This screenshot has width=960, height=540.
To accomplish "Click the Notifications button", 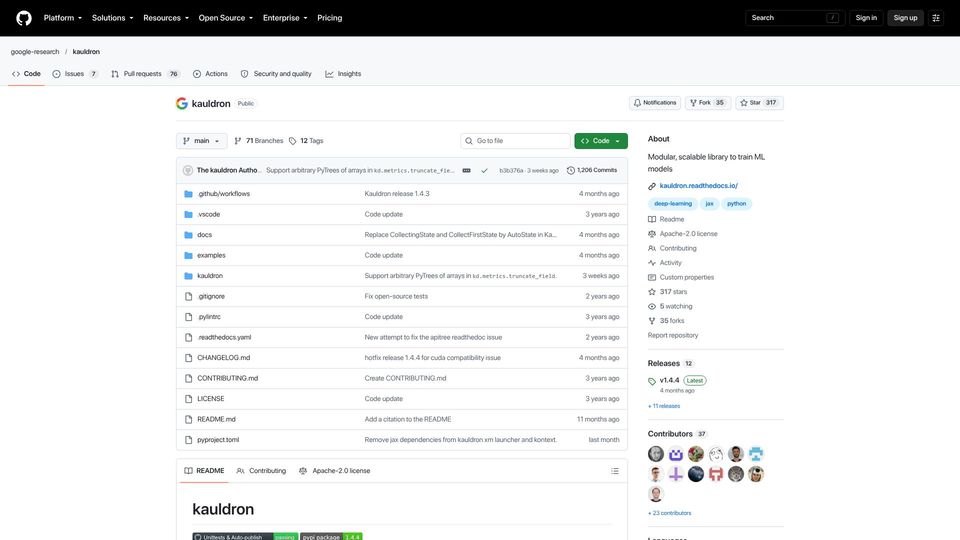I will (x=654, y=103).
